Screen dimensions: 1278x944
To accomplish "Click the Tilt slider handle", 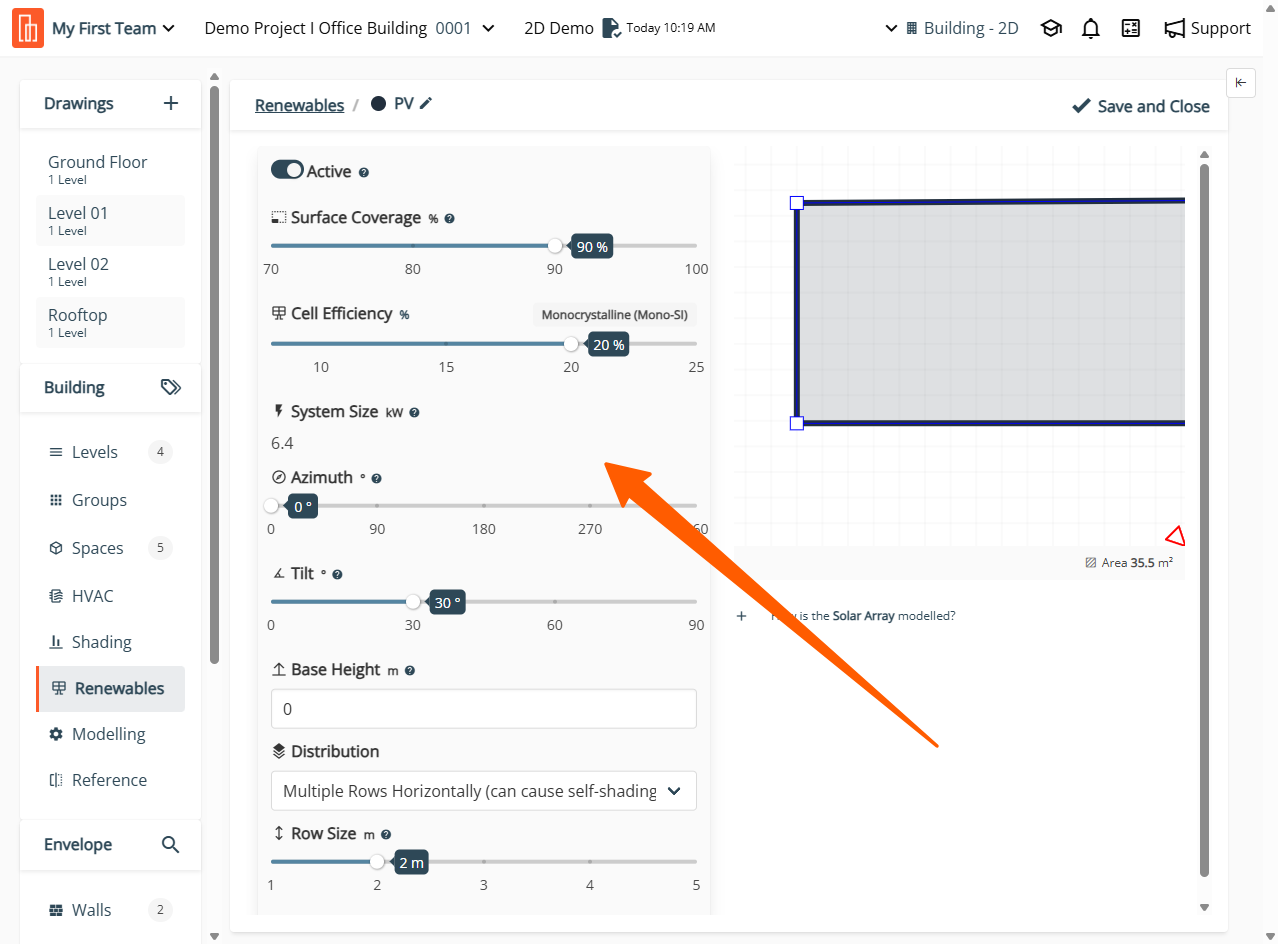I will pos(413,602).
